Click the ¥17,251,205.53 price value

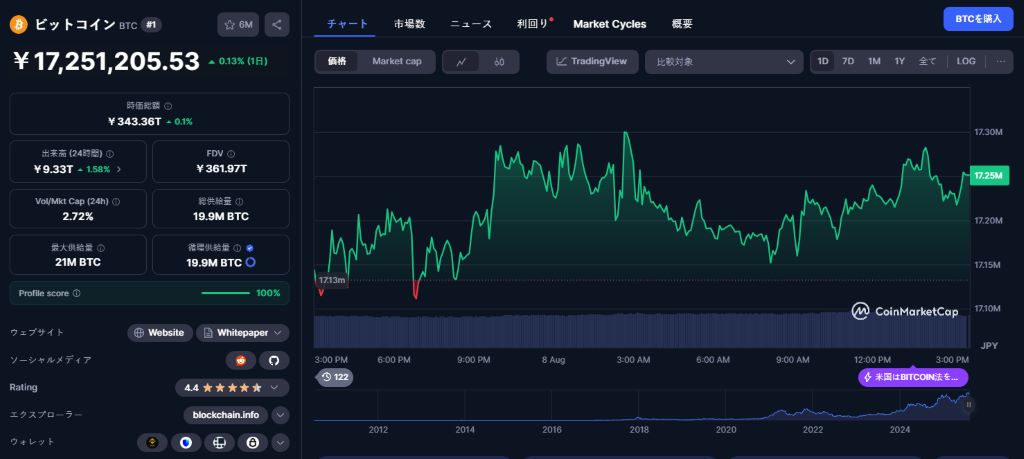106,61
